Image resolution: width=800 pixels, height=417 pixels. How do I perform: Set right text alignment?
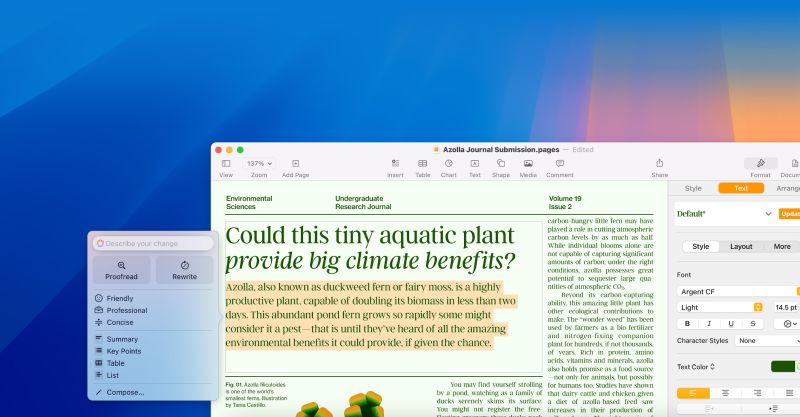(x=757, y=393)
